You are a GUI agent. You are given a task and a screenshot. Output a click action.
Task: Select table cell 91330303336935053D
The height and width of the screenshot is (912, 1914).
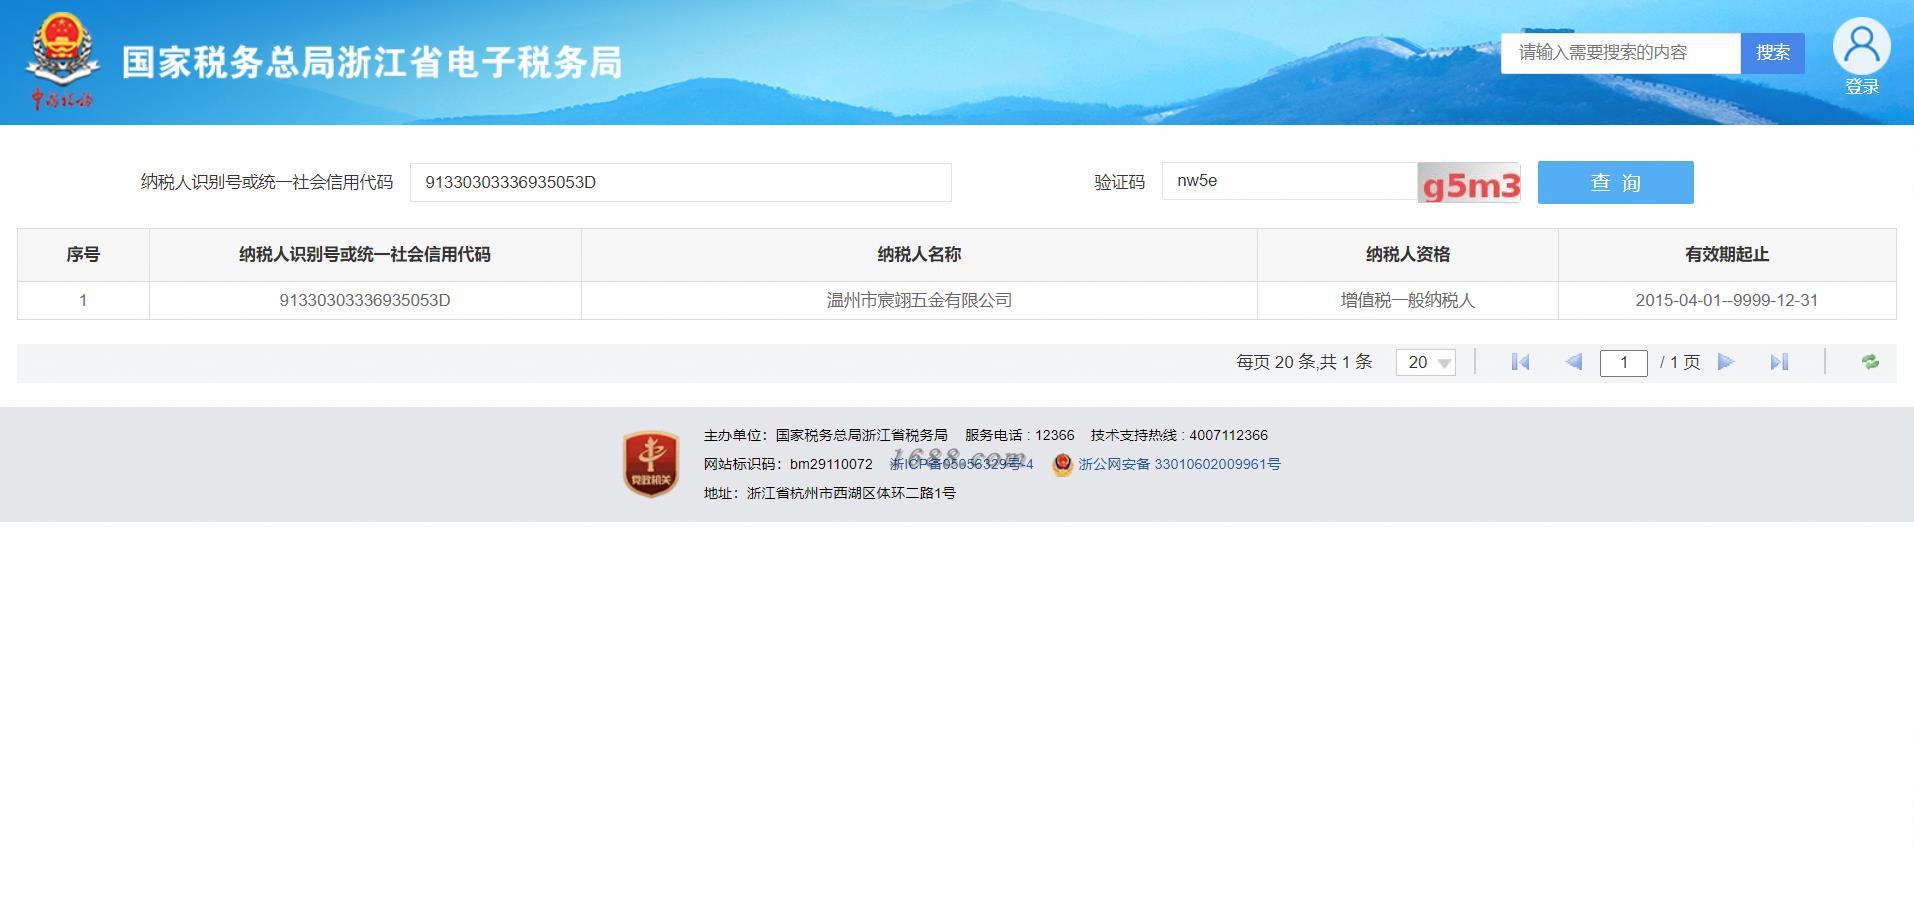[365, 300]
